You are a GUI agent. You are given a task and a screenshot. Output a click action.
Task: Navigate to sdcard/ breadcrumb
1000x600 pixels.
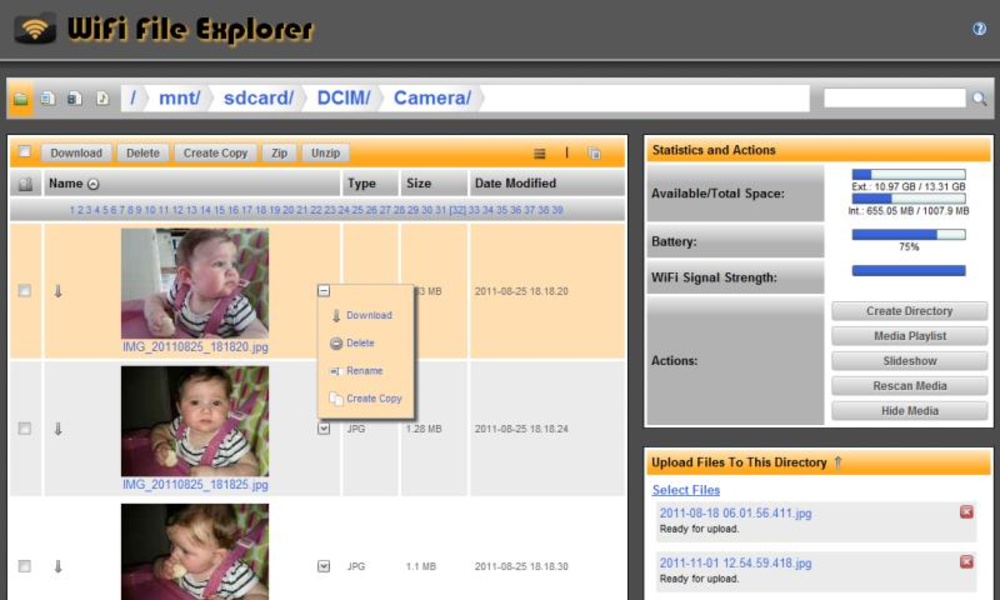click(258, 98)
